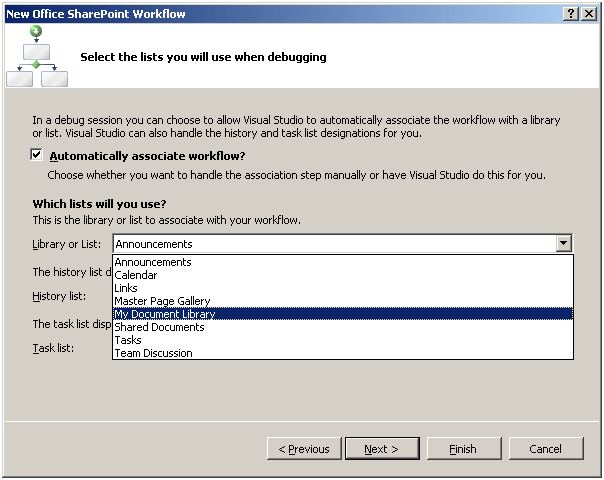Click the workflow diagram icon in header
The image size is (604, 480).
[37, 56]
